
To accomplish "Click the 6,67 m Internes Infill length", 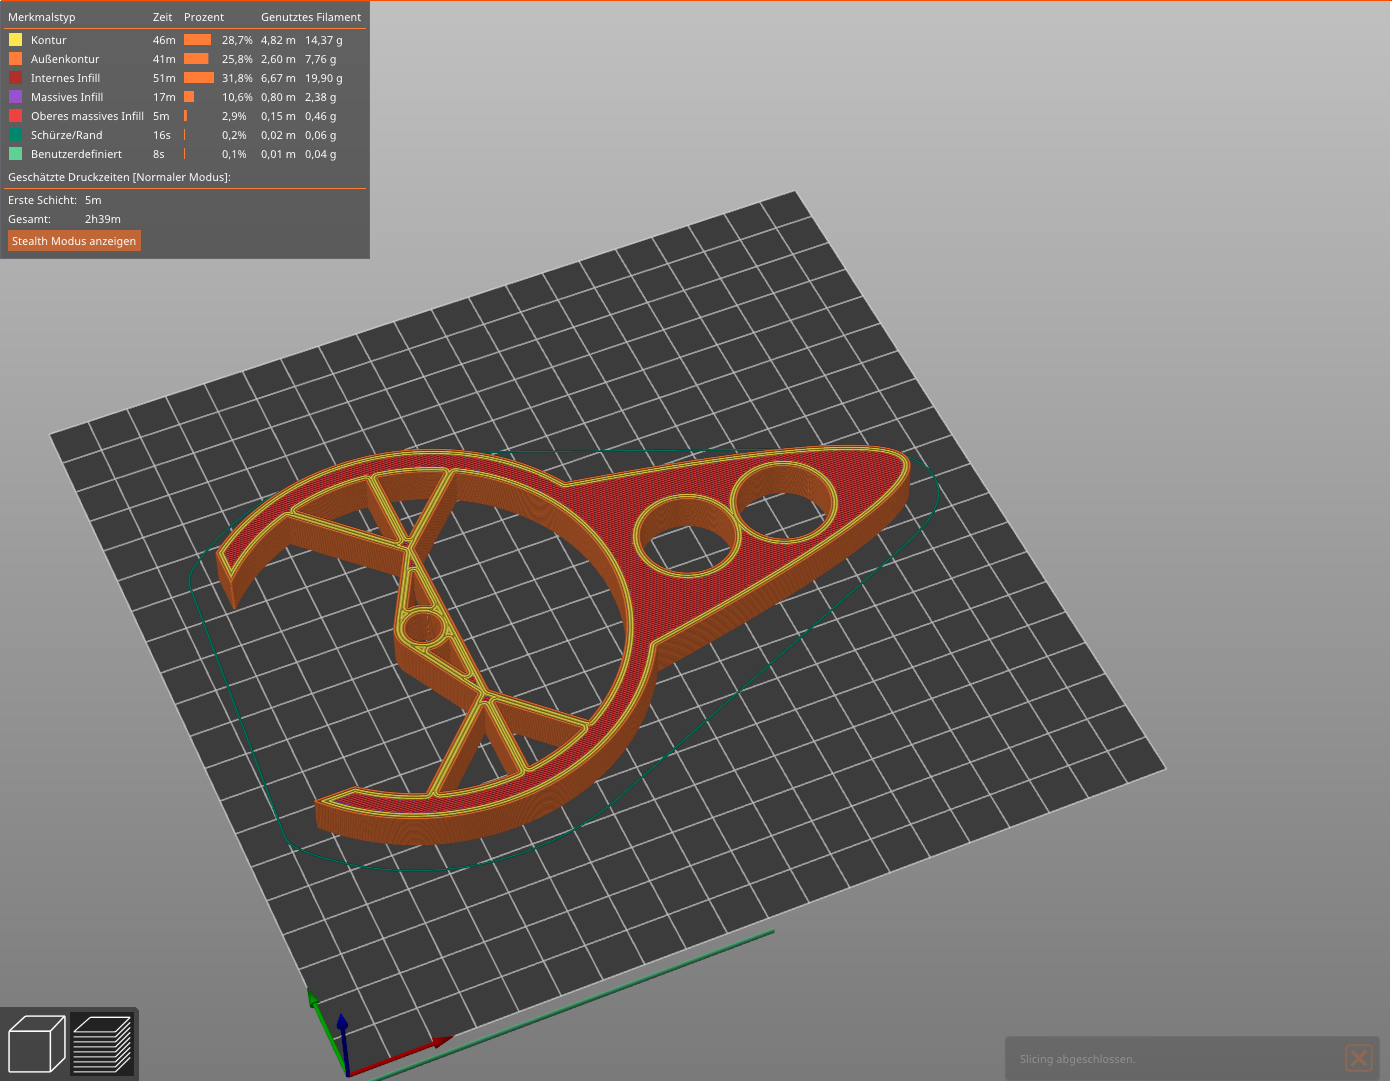I will [x=278, y=78].
